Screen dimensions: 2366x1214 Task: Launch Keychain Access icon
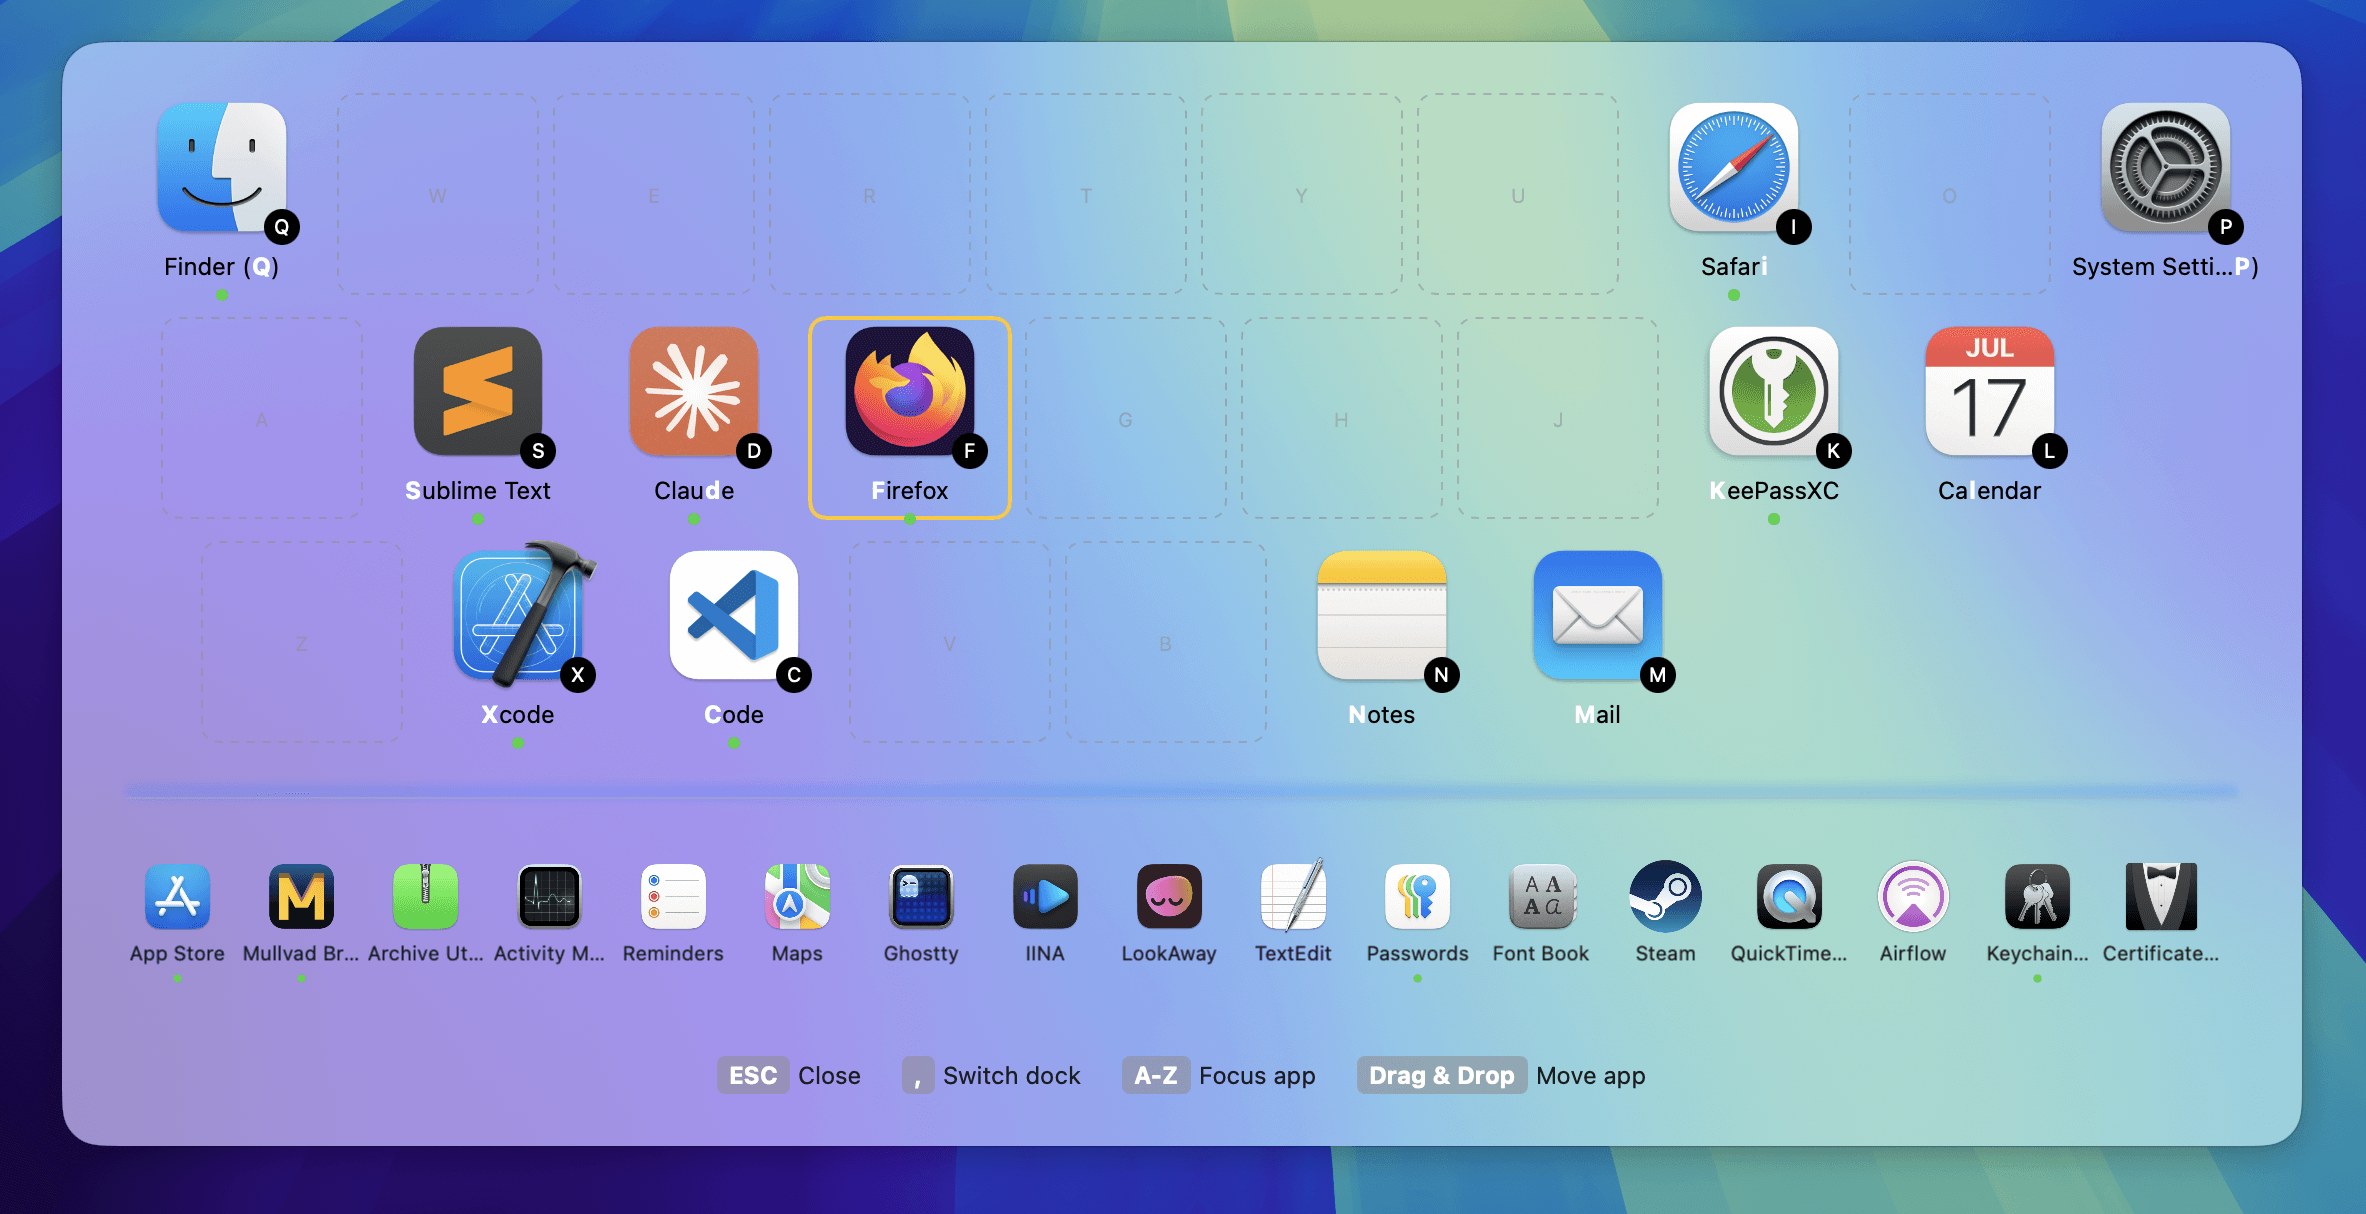(x=2037, y=897)
